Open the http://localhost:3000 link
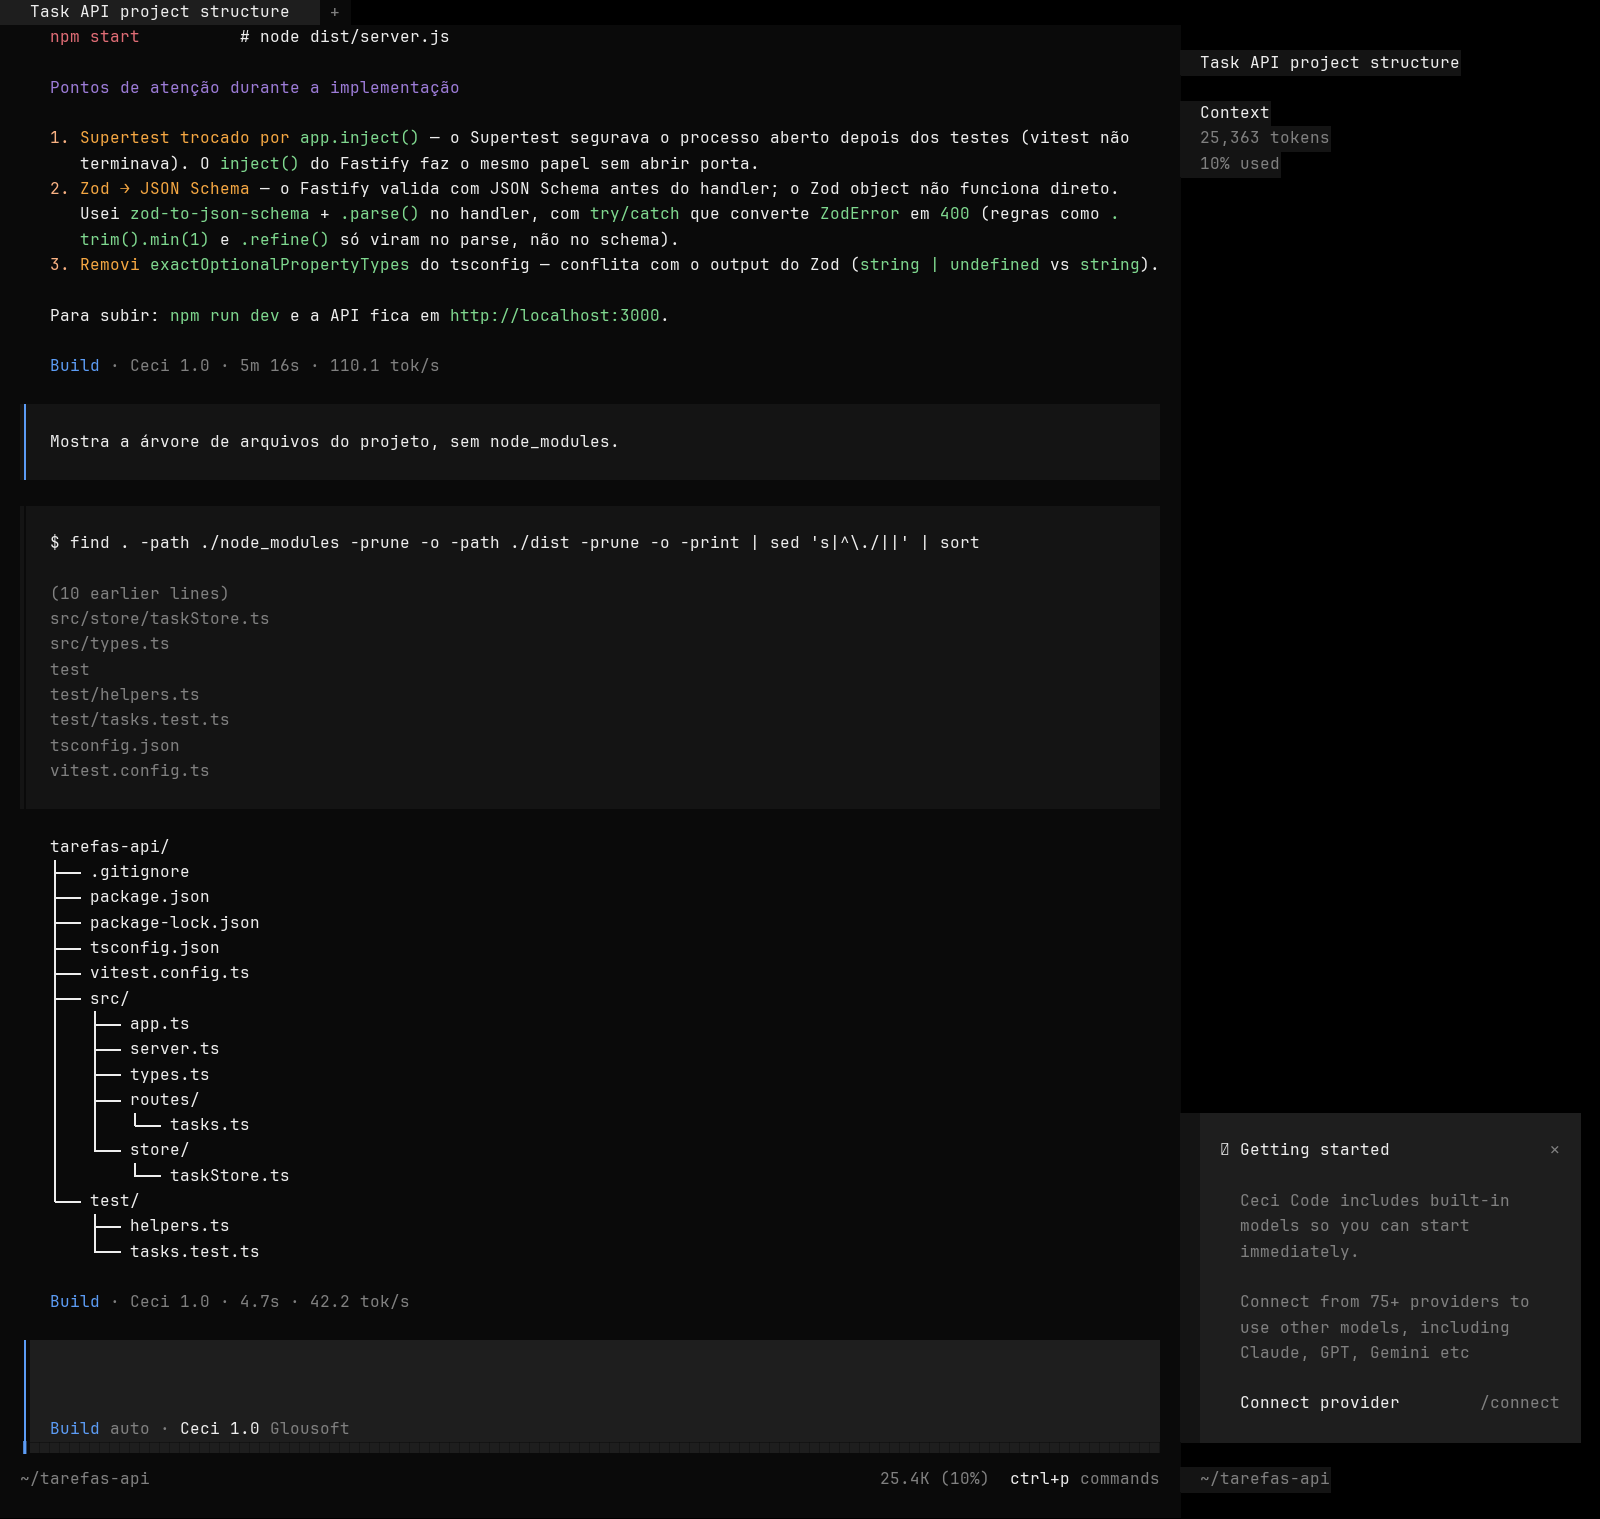 pyautogui.click(x=554, y=316)
